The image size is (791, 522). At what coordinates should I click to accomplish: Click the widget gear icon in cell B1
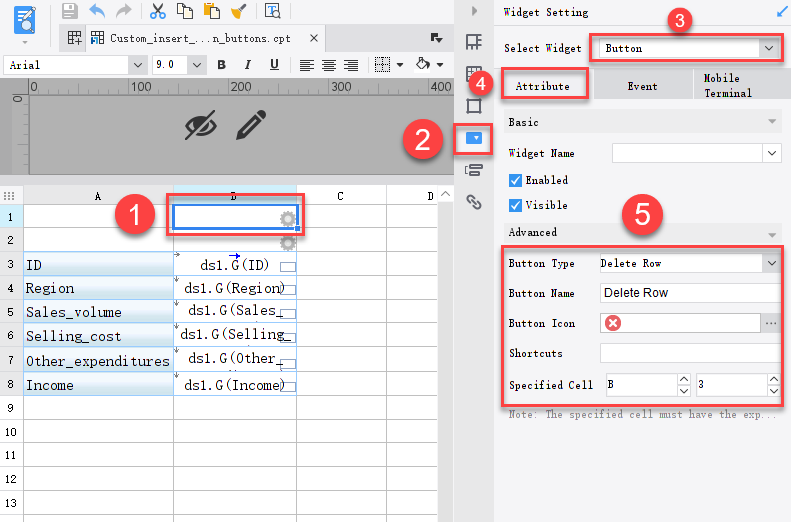point(288,219)
